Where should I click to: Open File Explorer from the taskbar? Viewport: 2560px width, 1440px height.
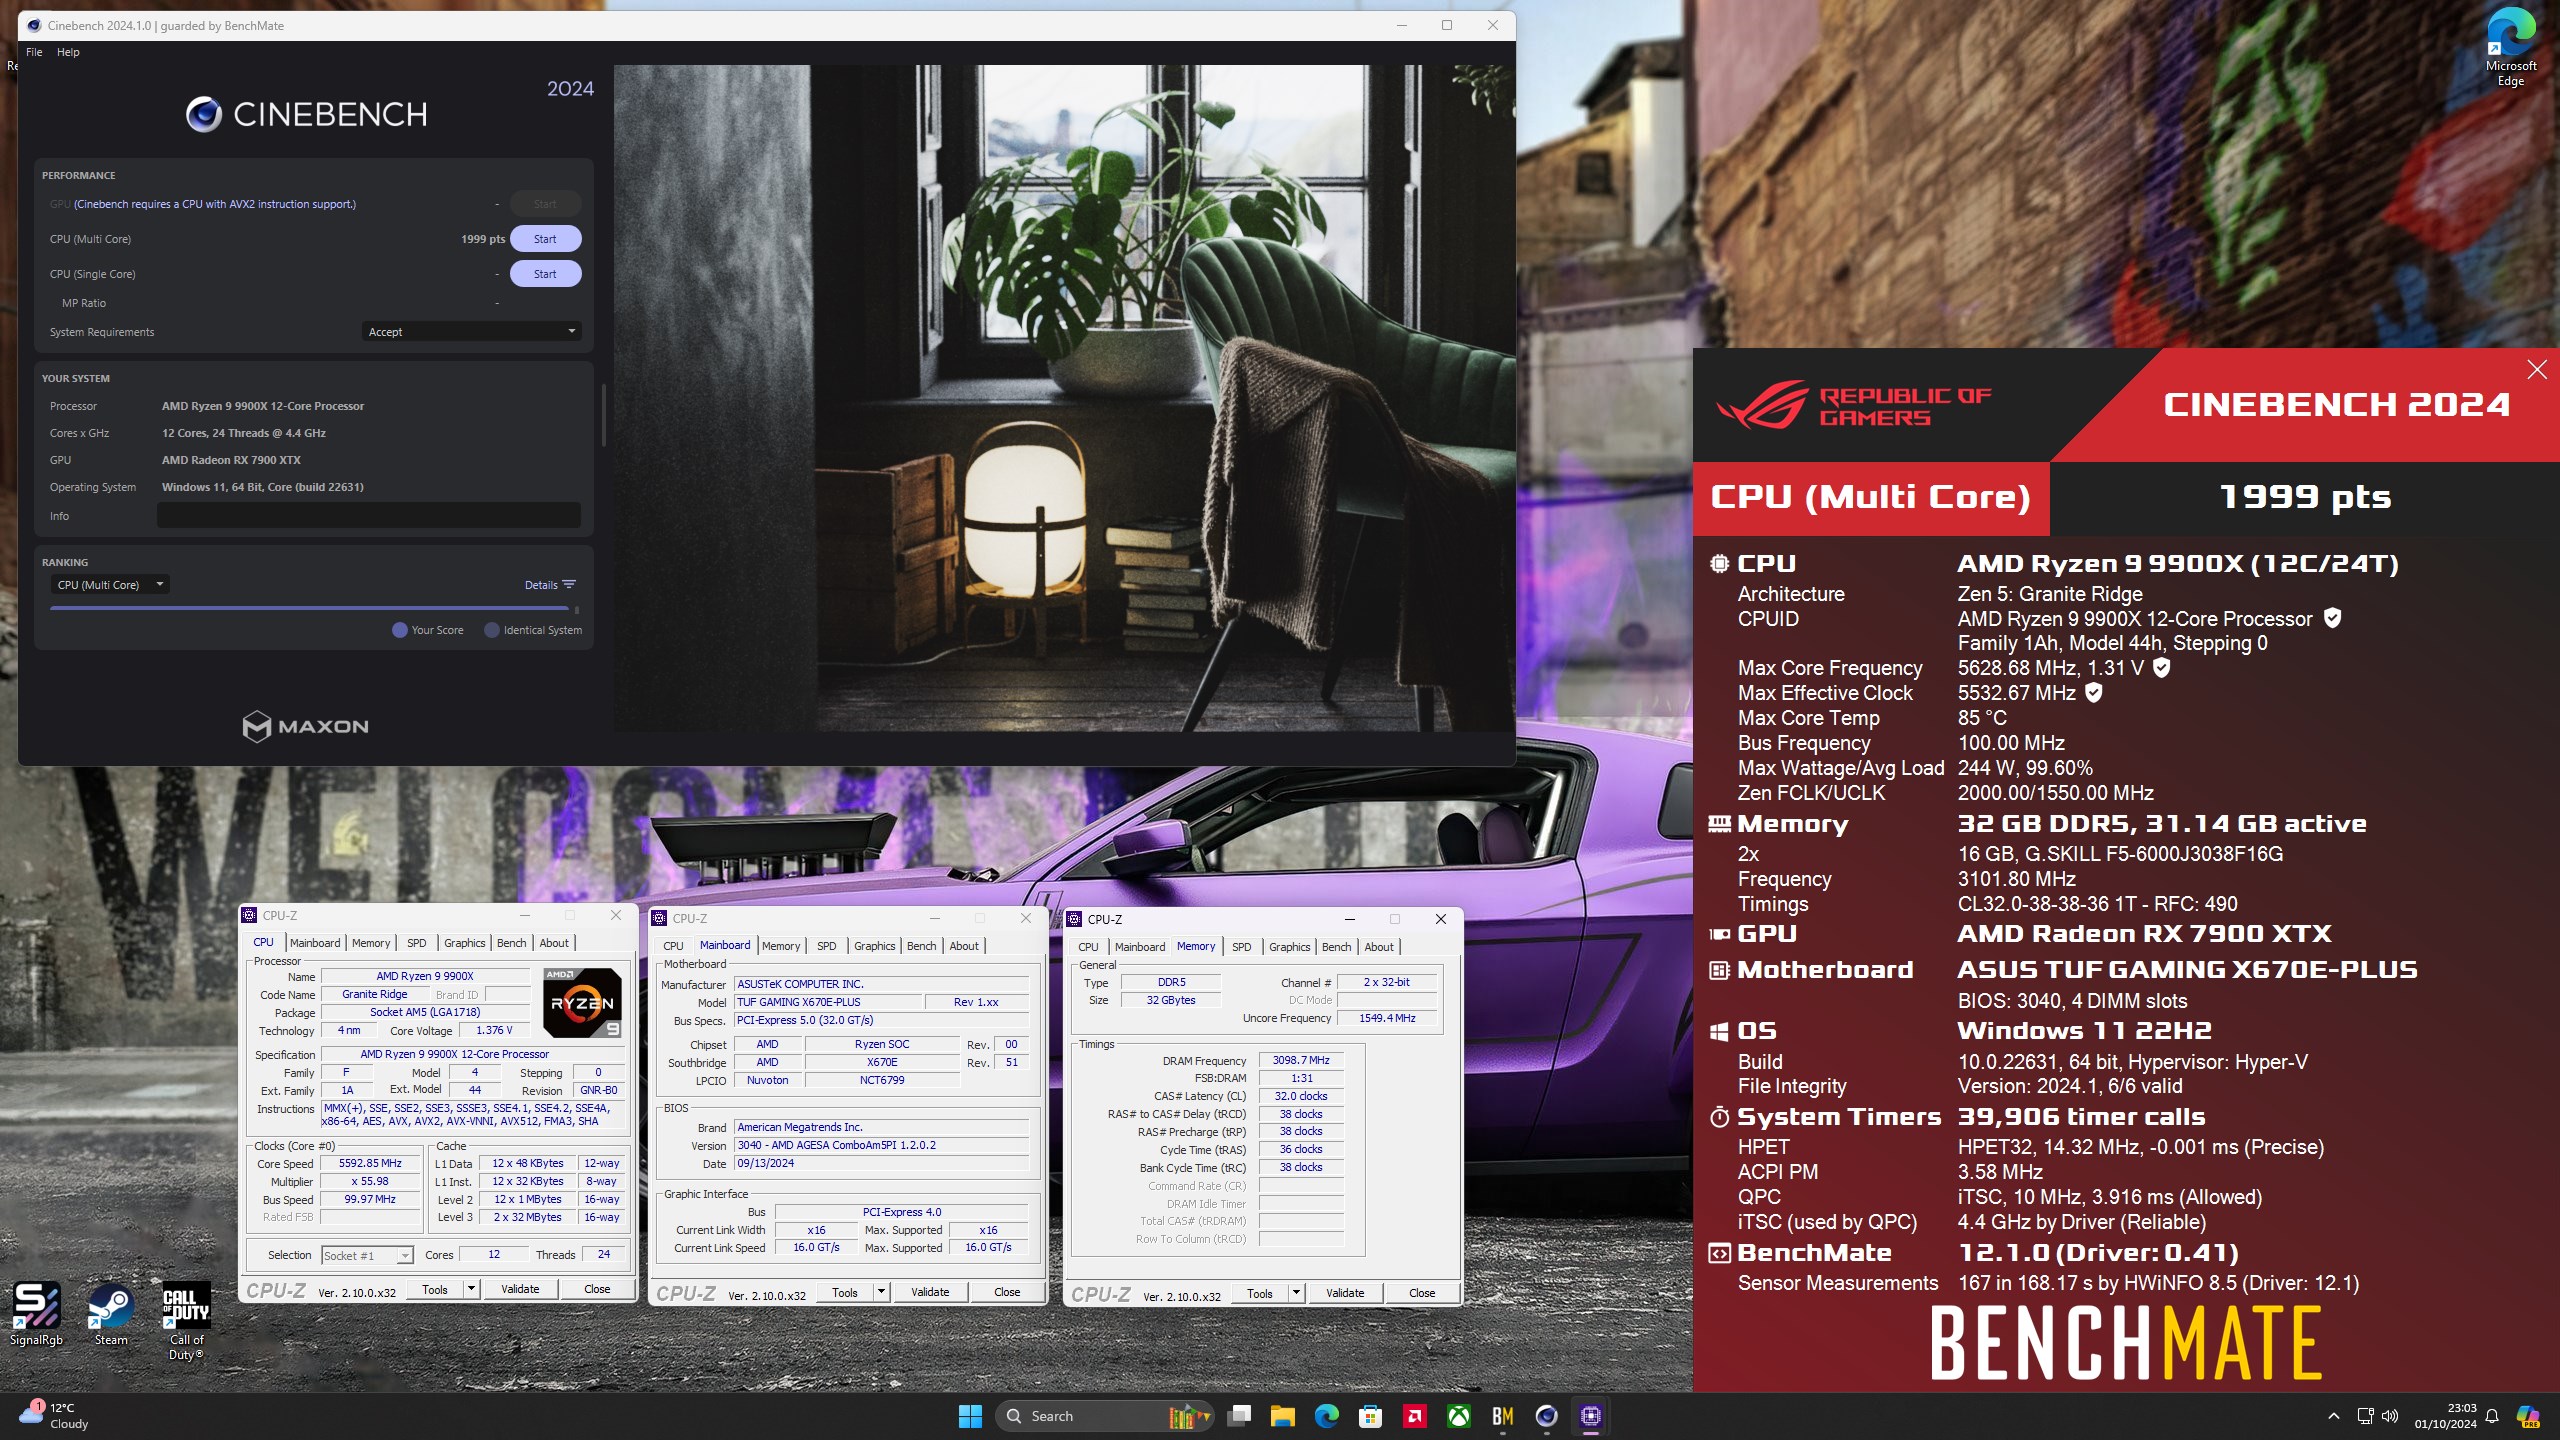(1283, 1416)
